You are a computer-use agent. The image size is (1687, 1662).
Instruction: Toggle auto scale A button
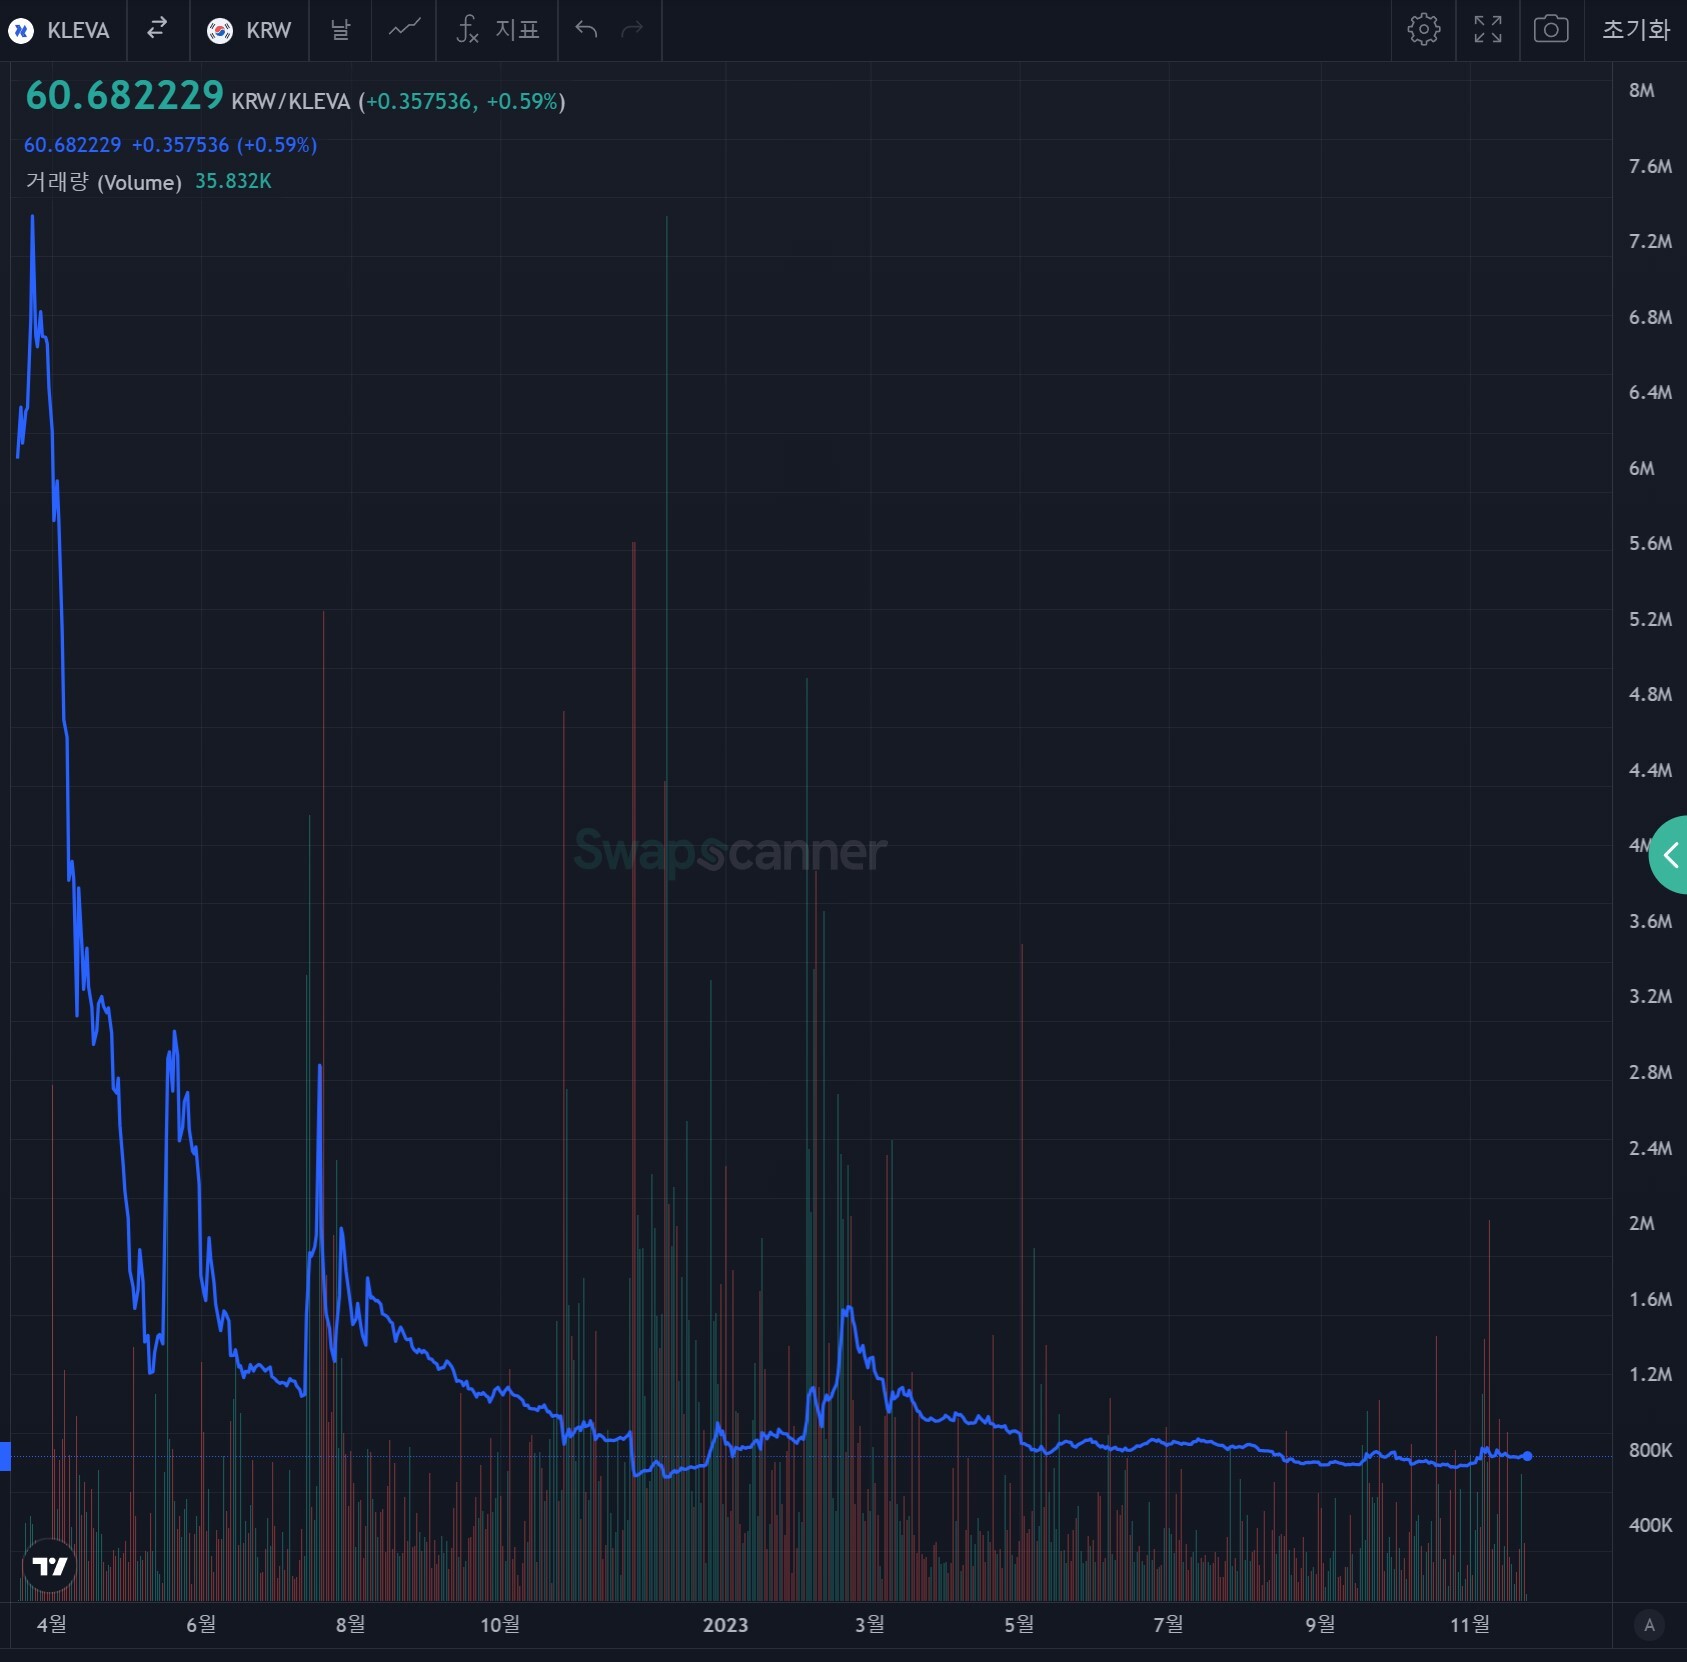tap(1649, 1625)
